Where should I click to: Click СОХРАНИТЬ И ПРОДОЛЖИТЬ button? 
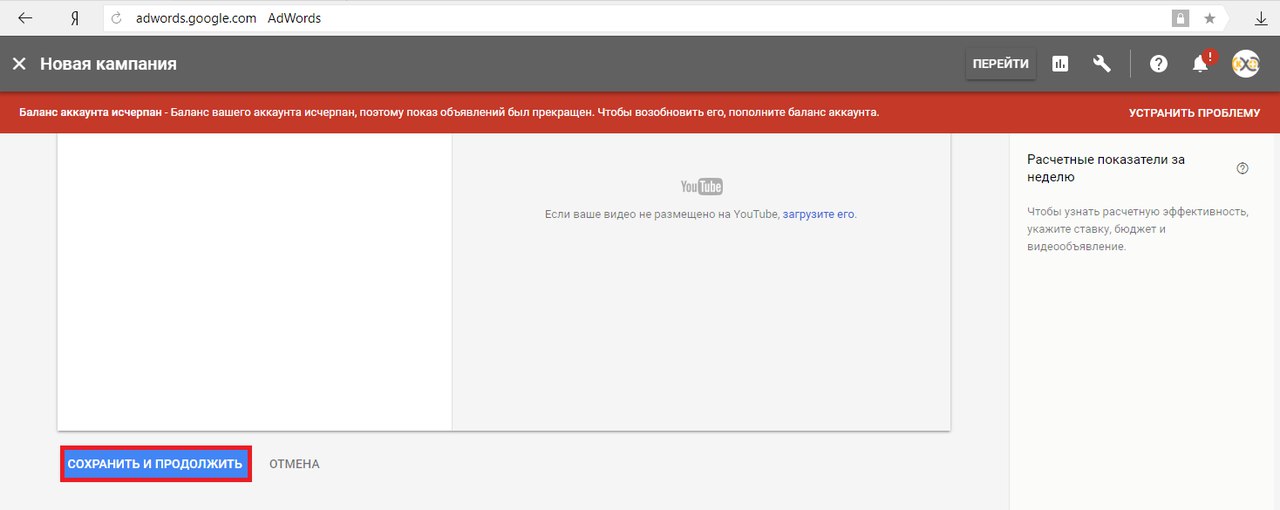point(155,464)
